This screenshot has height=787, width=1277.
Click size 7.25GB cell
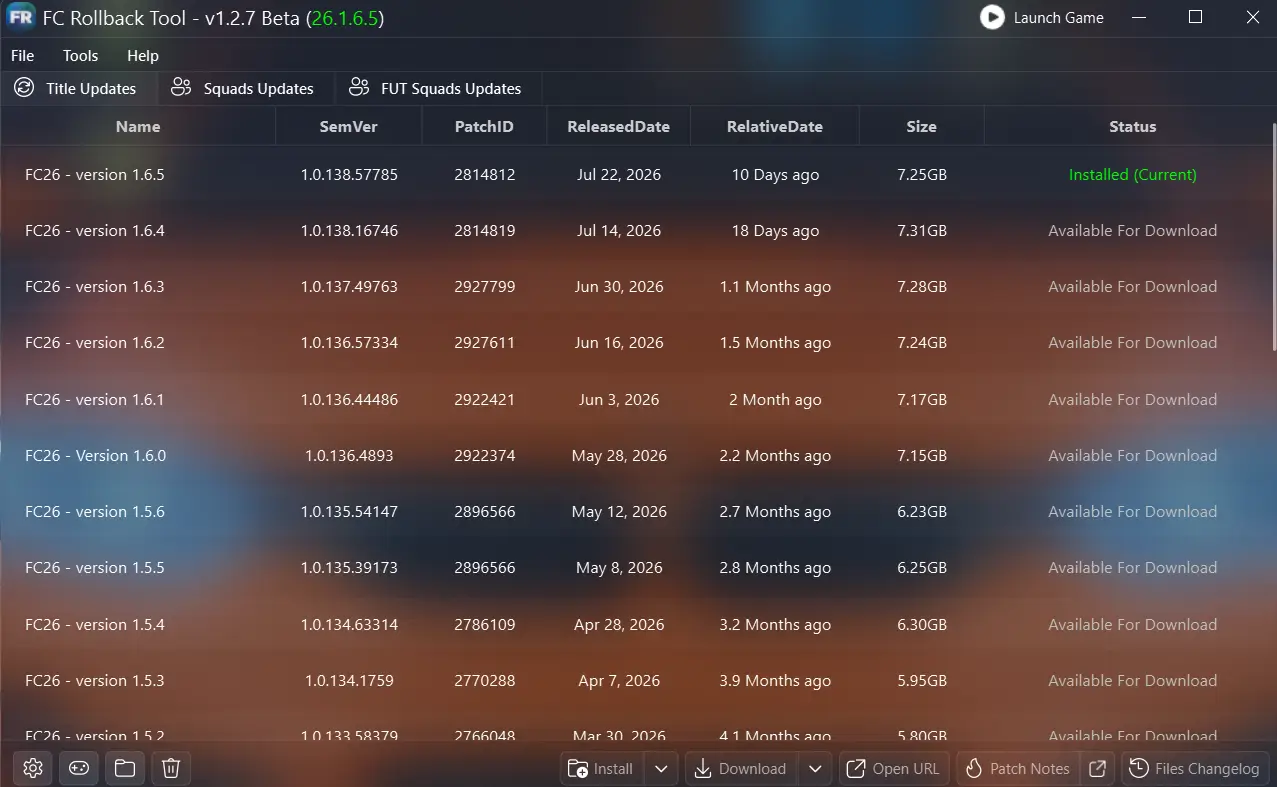(922, 174)
